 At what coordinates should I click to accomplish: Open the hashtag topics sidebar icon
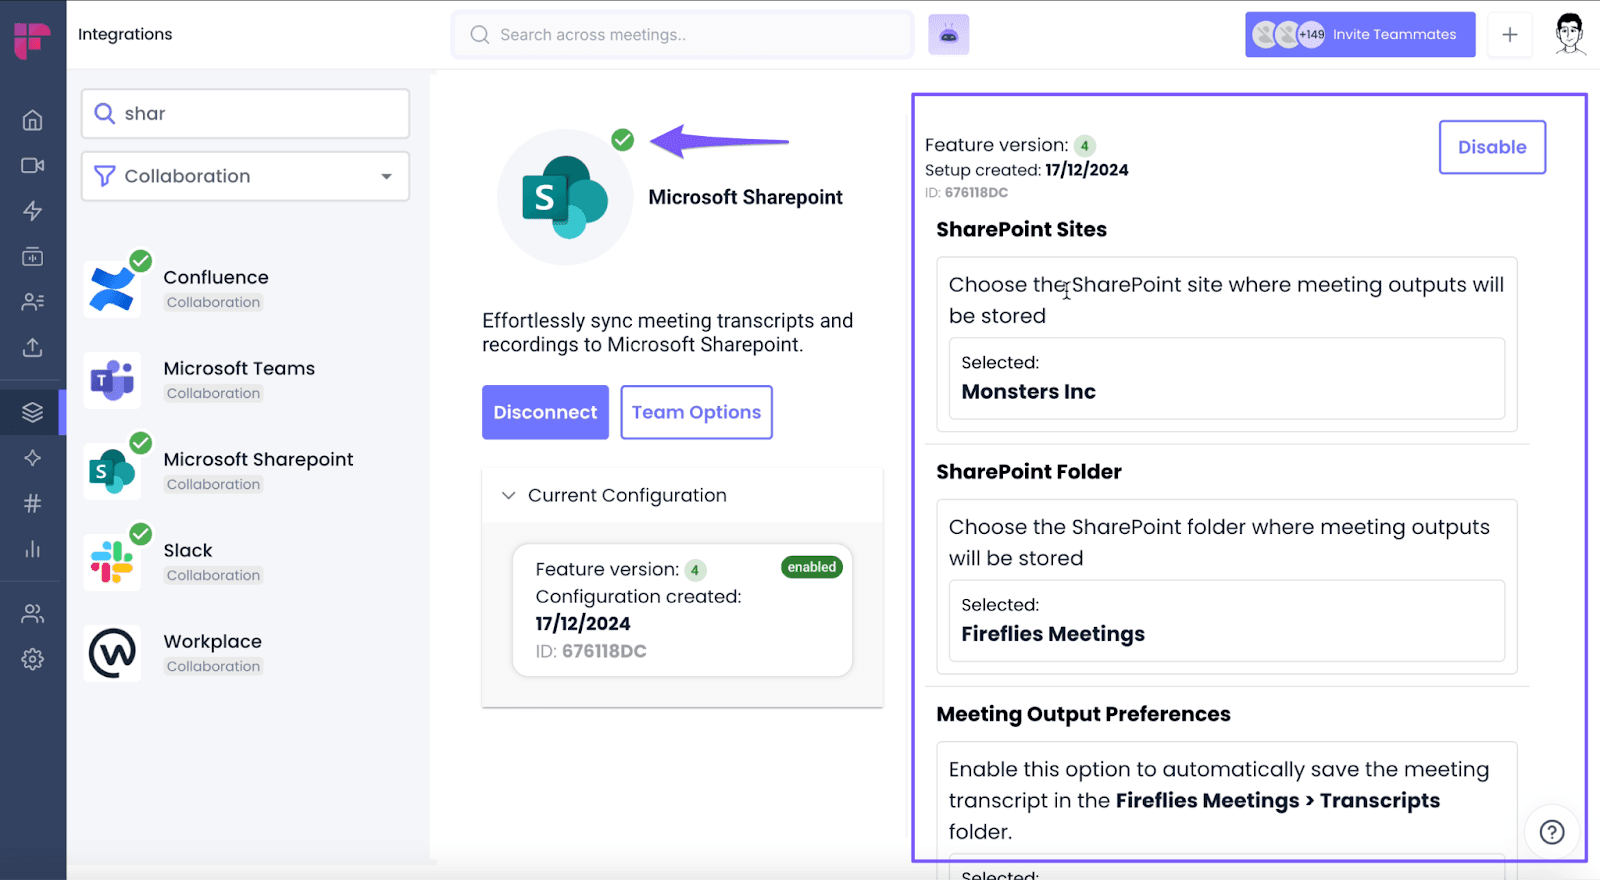coord(33,503)
